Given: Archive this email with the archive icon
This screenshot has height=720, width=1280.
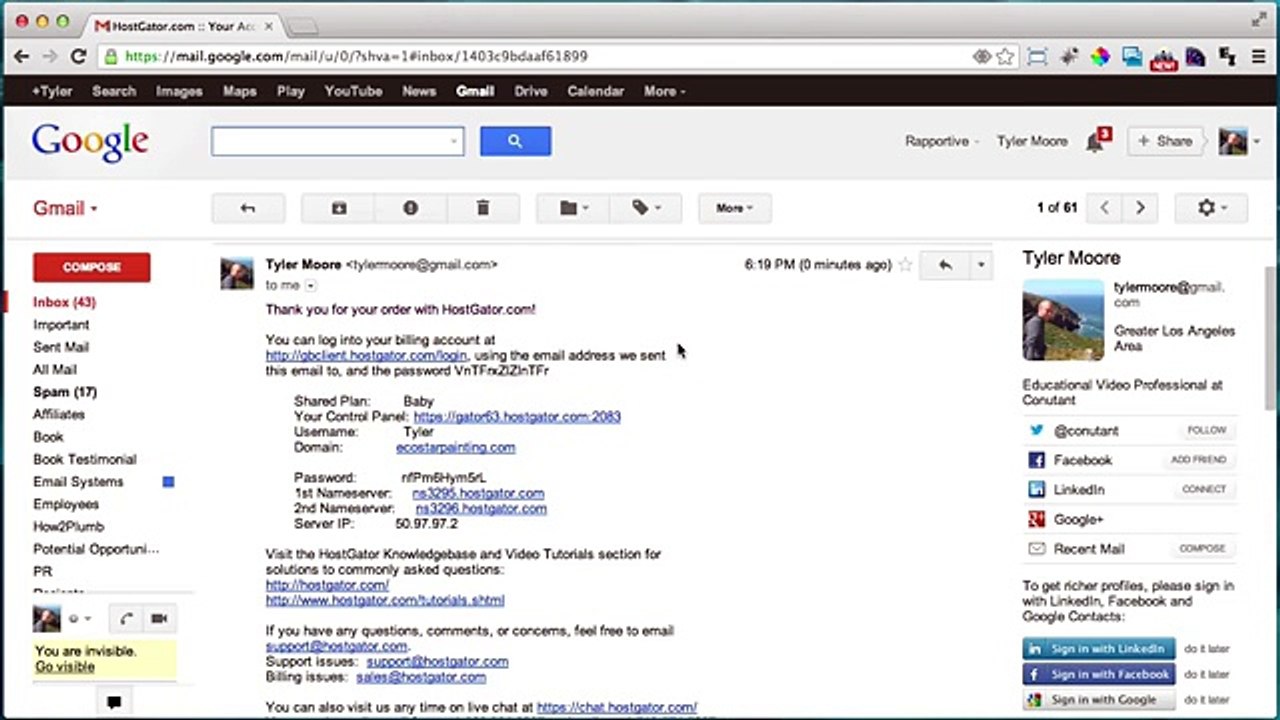Looking at the screenshot, I should click(339, 208).
